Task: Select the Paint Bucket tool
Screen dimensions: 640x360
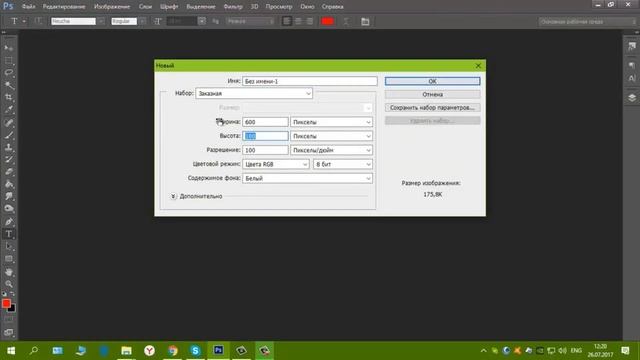Action: [x=9, y=184]
